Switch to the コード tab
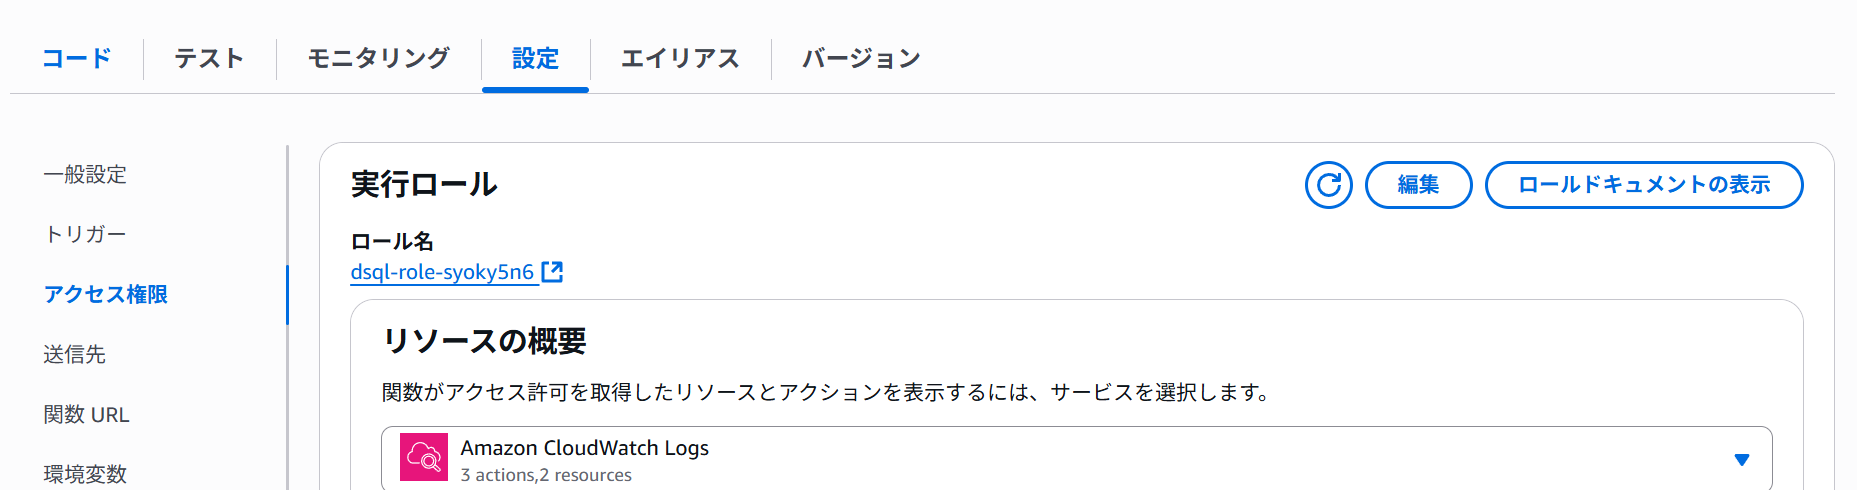1857x490 pixels. pyautogui.click(x=77, y=59)
